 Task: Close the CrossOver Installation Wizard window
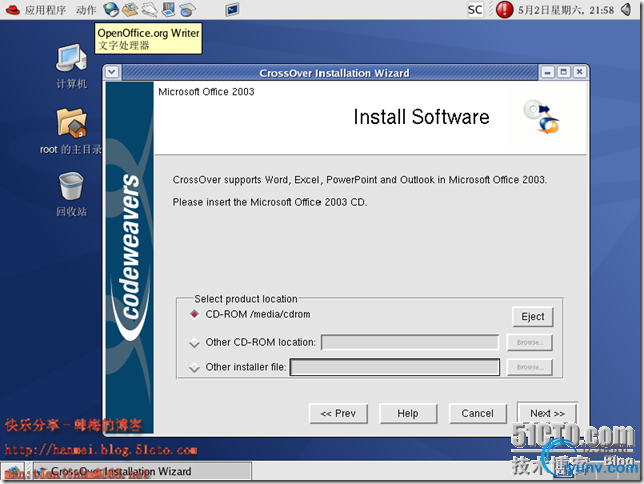pos(580,73)
